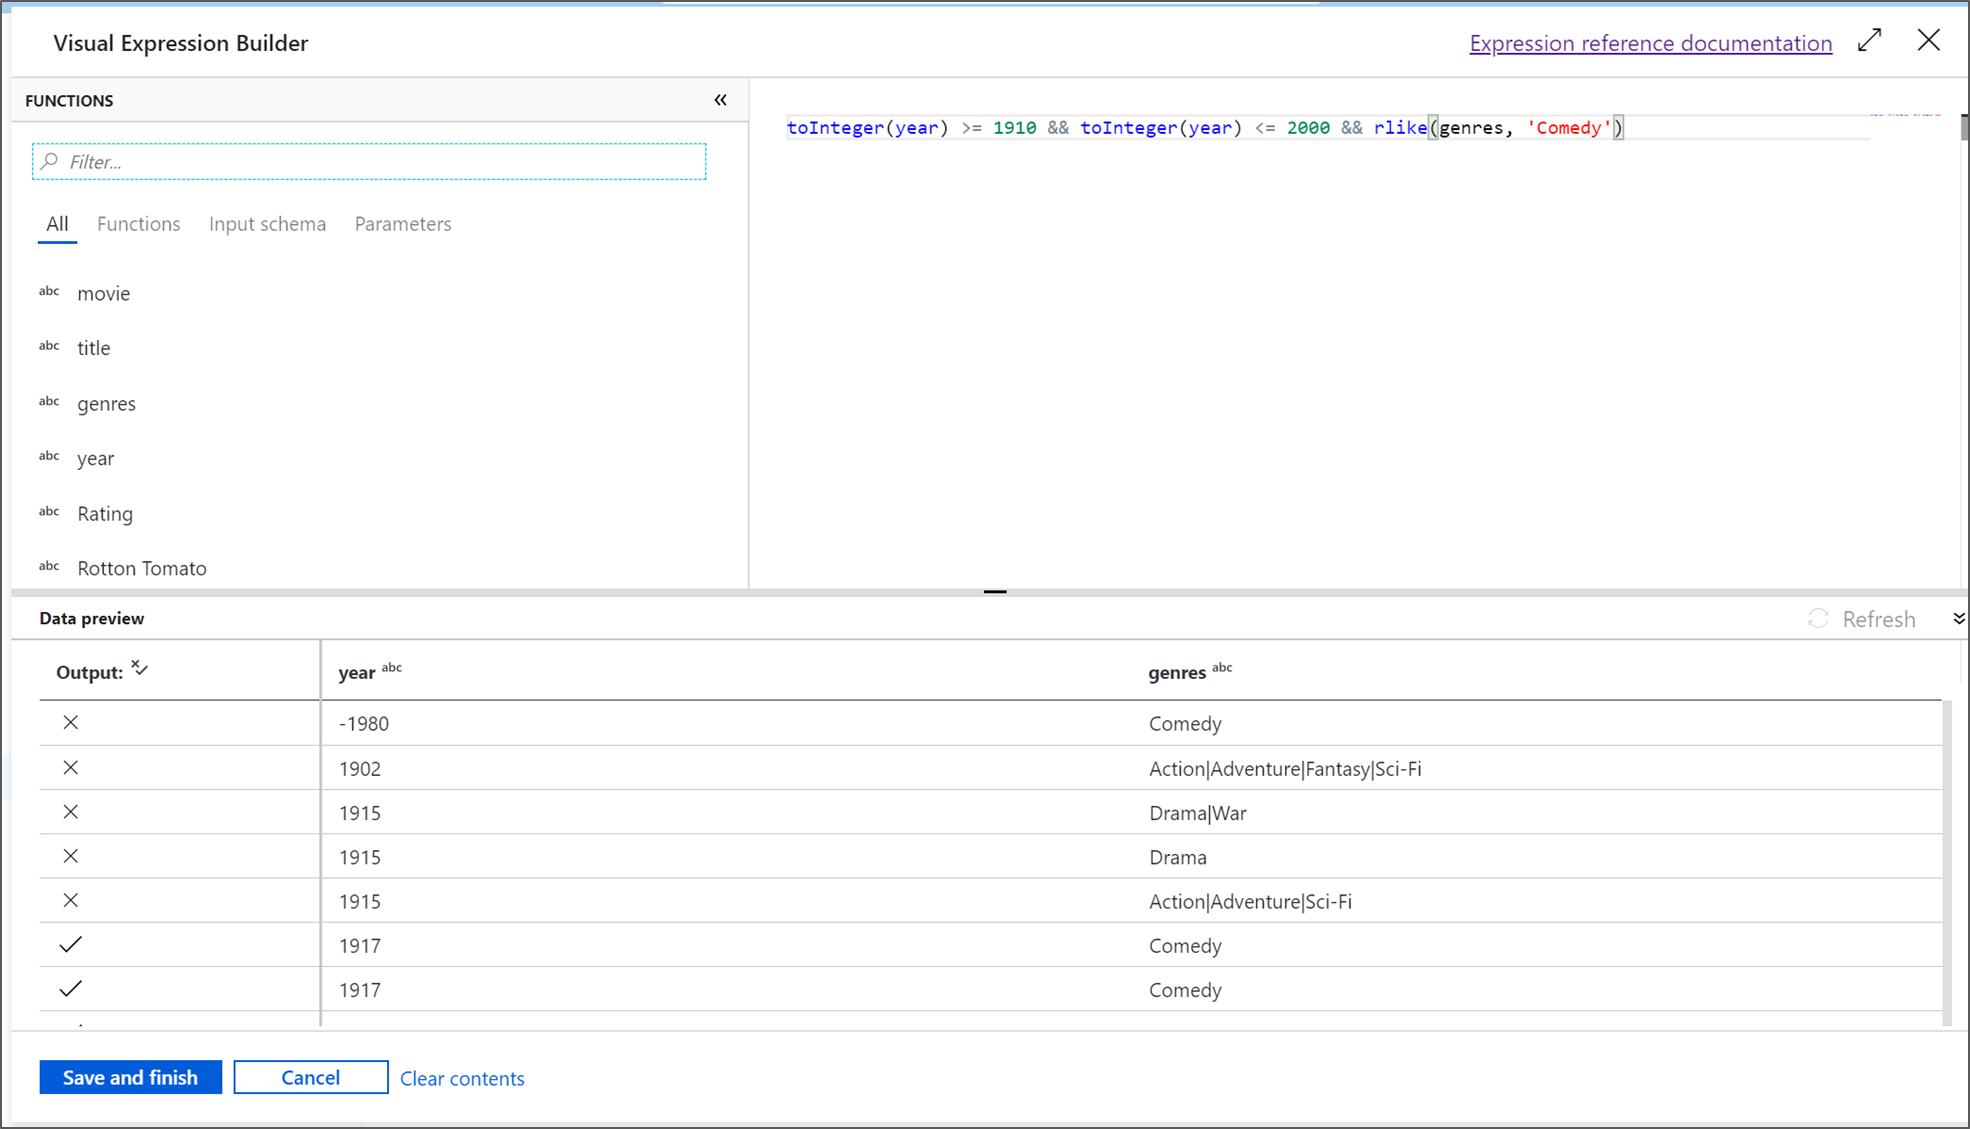Click the expand/fullscreen expression editor icon
The height and width of the screenshot is (1129, 1970).
point(1870,41)
